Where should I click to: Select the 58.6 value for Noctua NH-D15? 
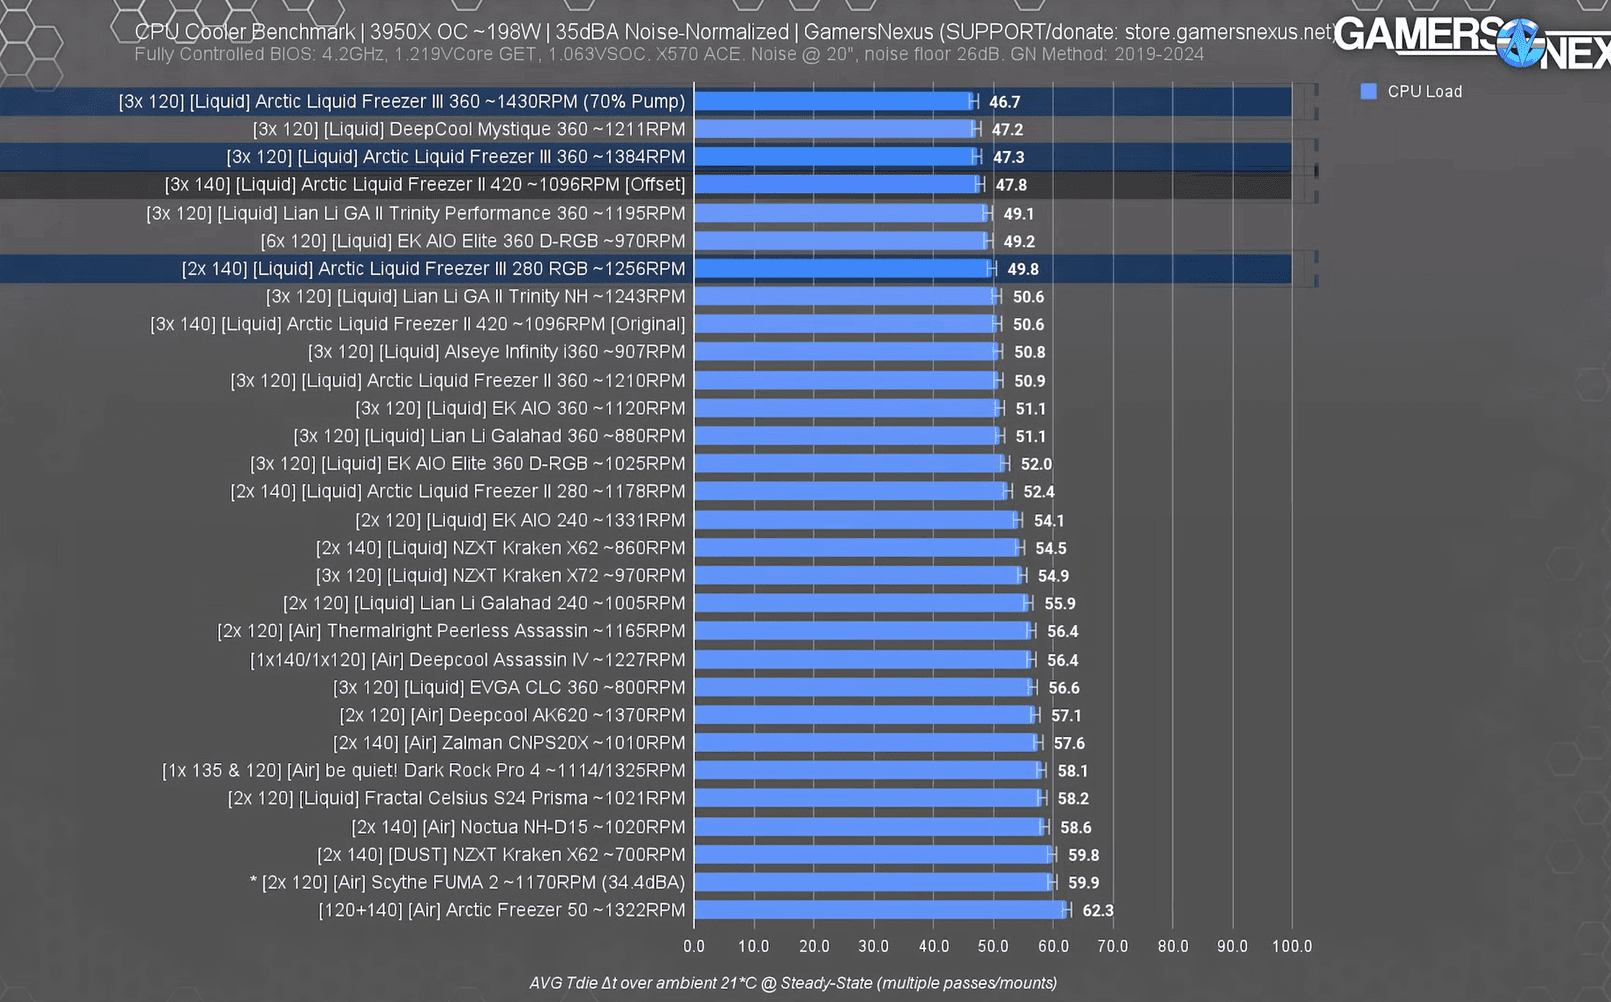click(x=1076, y=828)
